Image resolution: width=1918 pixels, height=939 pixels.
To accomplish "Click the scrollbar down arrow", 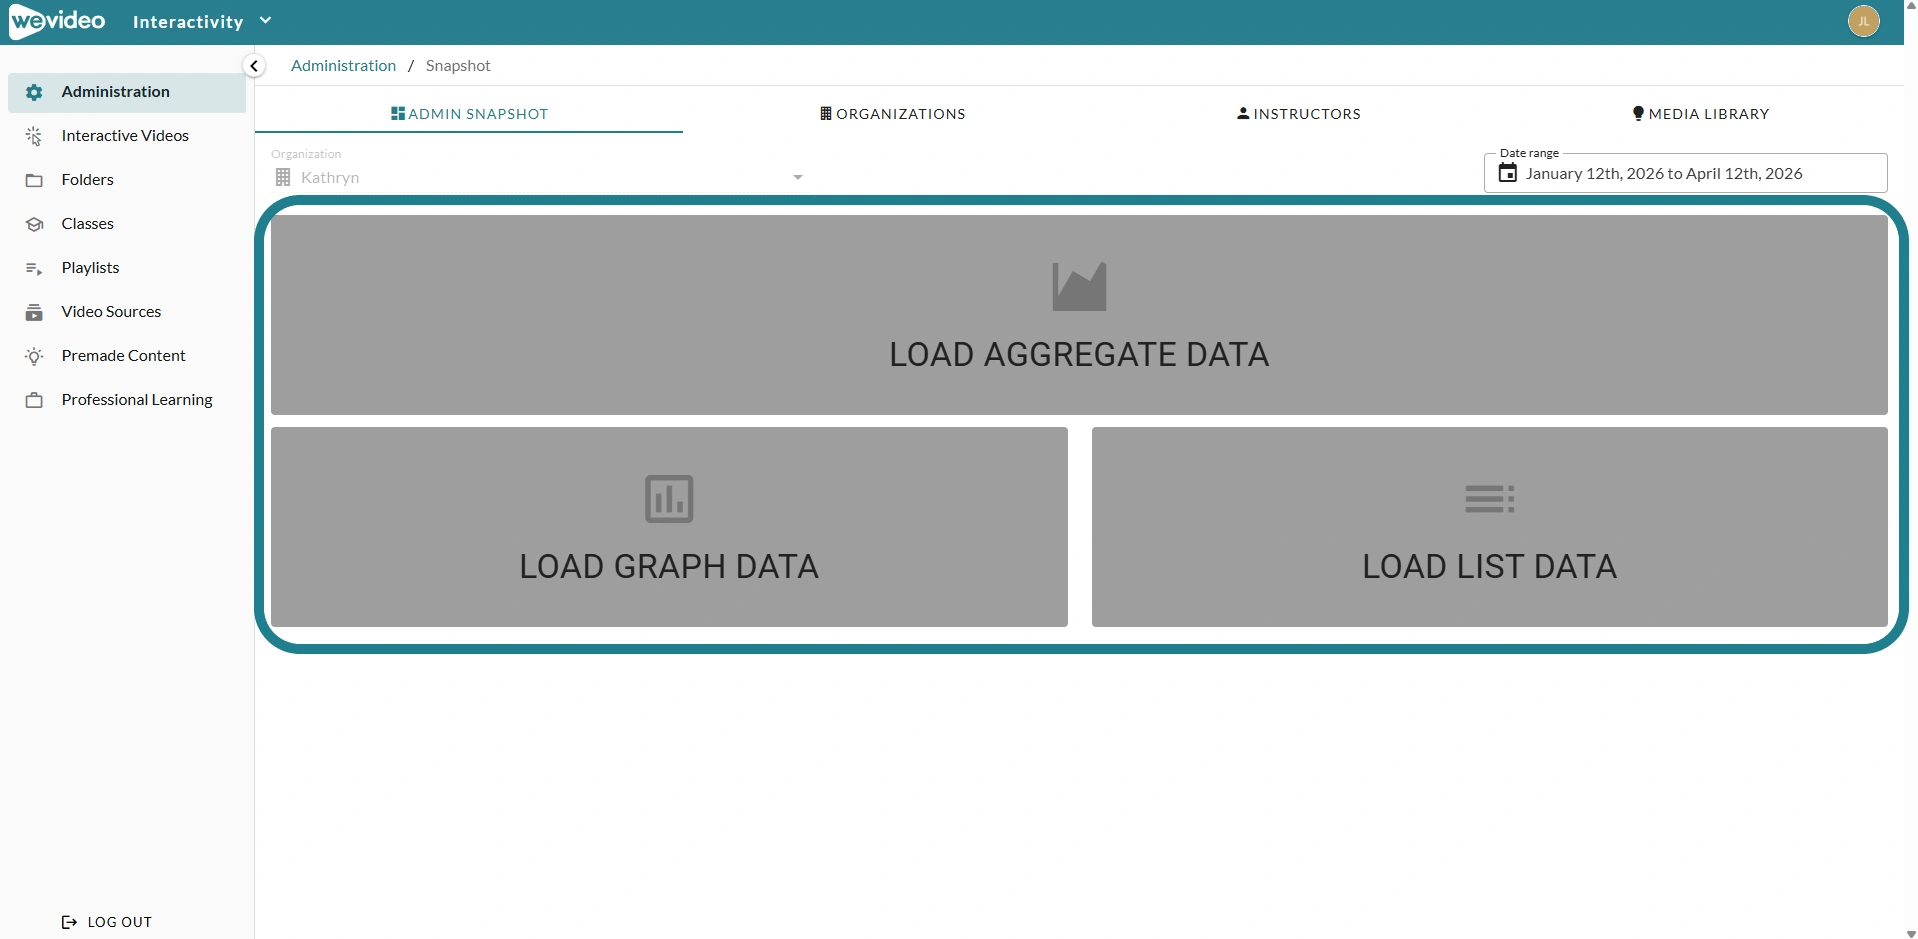I will pos(1911,933).
